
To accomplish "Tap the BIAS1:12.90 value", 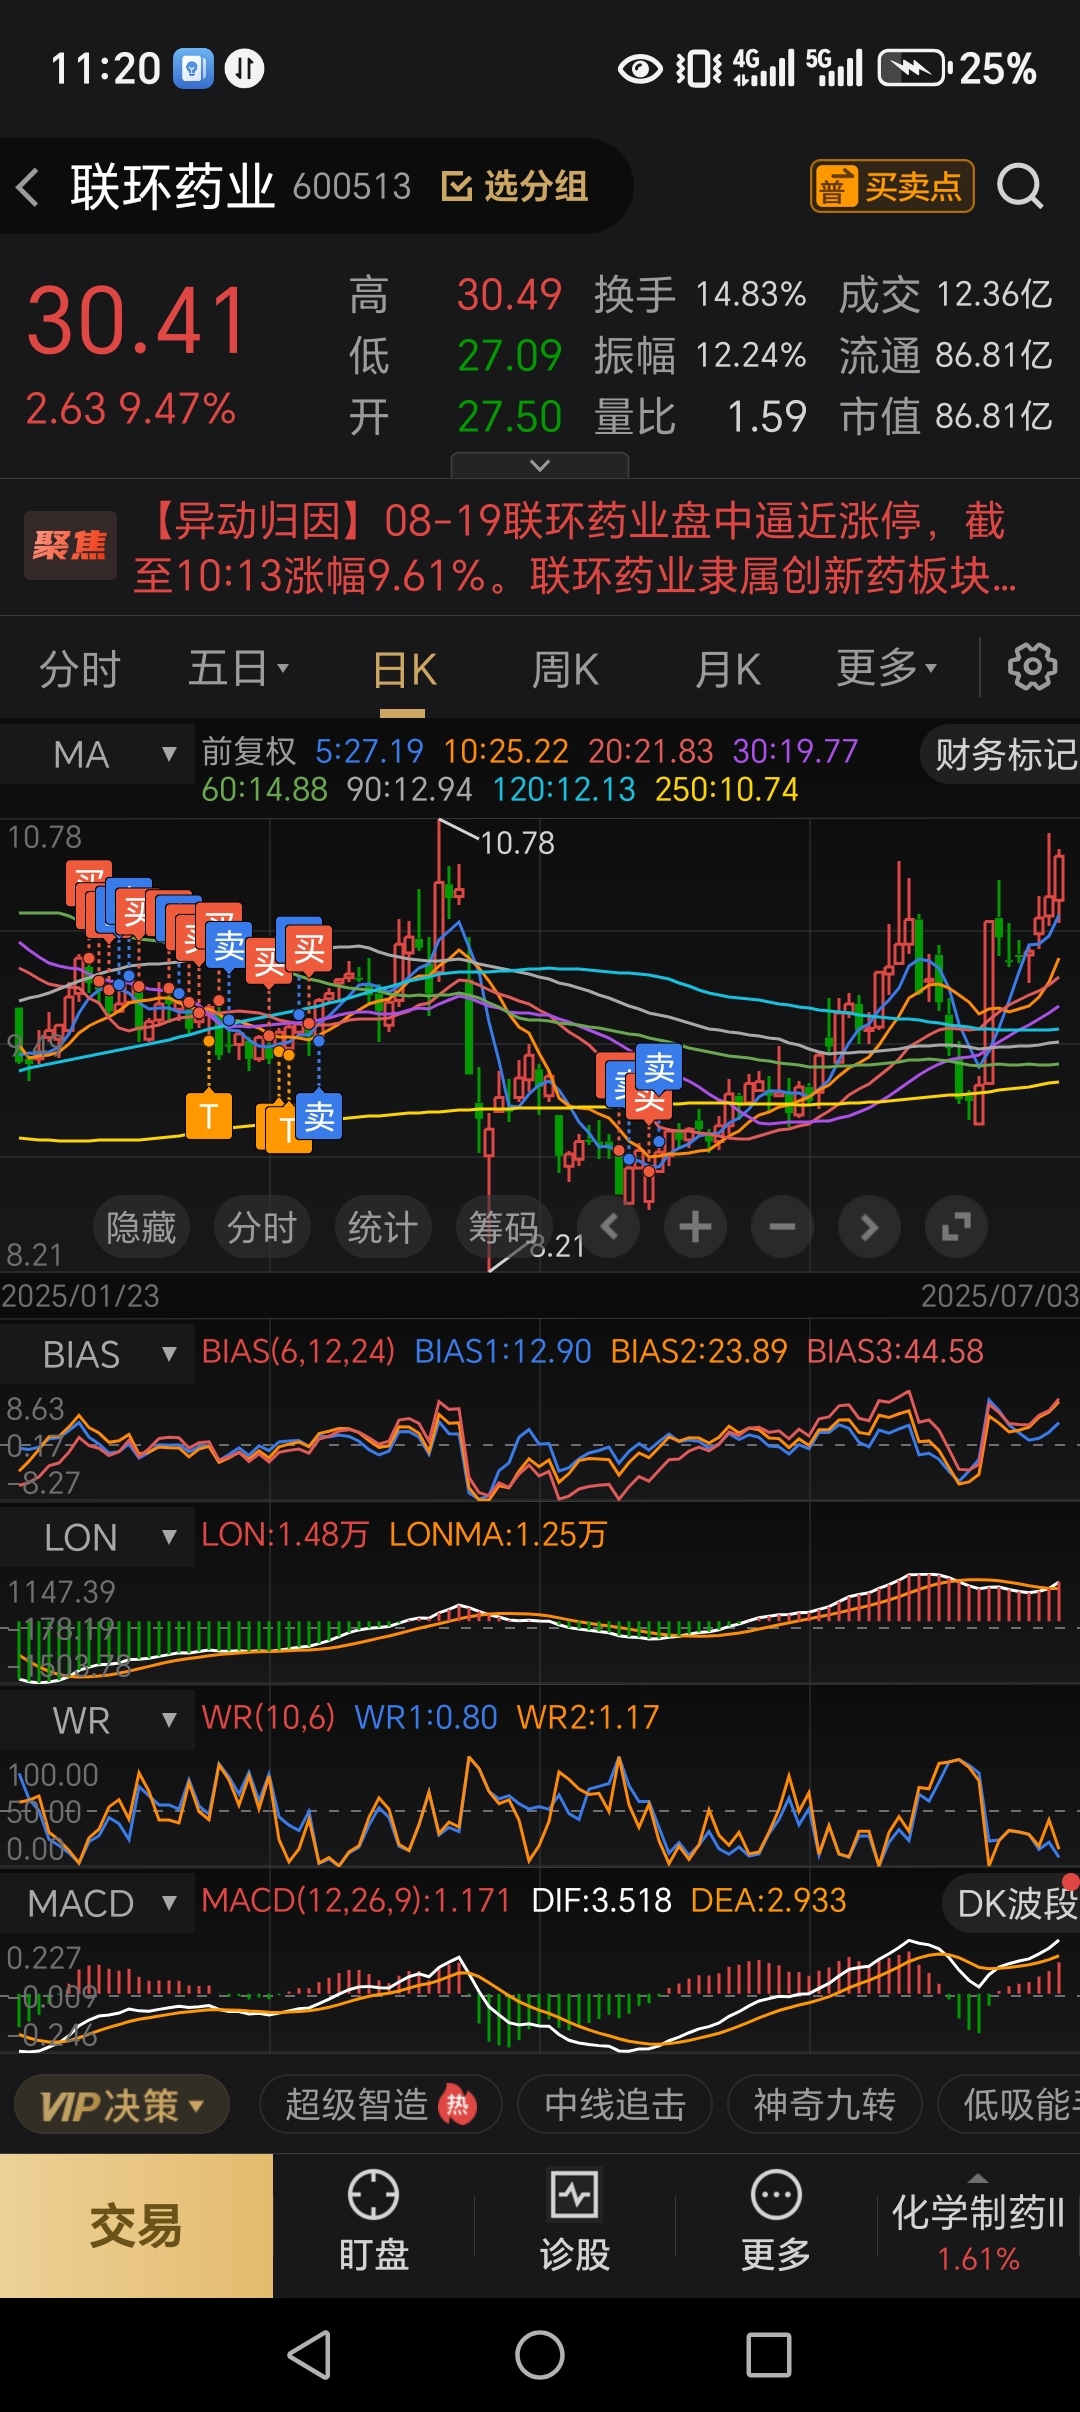I will pos(503,1352).
